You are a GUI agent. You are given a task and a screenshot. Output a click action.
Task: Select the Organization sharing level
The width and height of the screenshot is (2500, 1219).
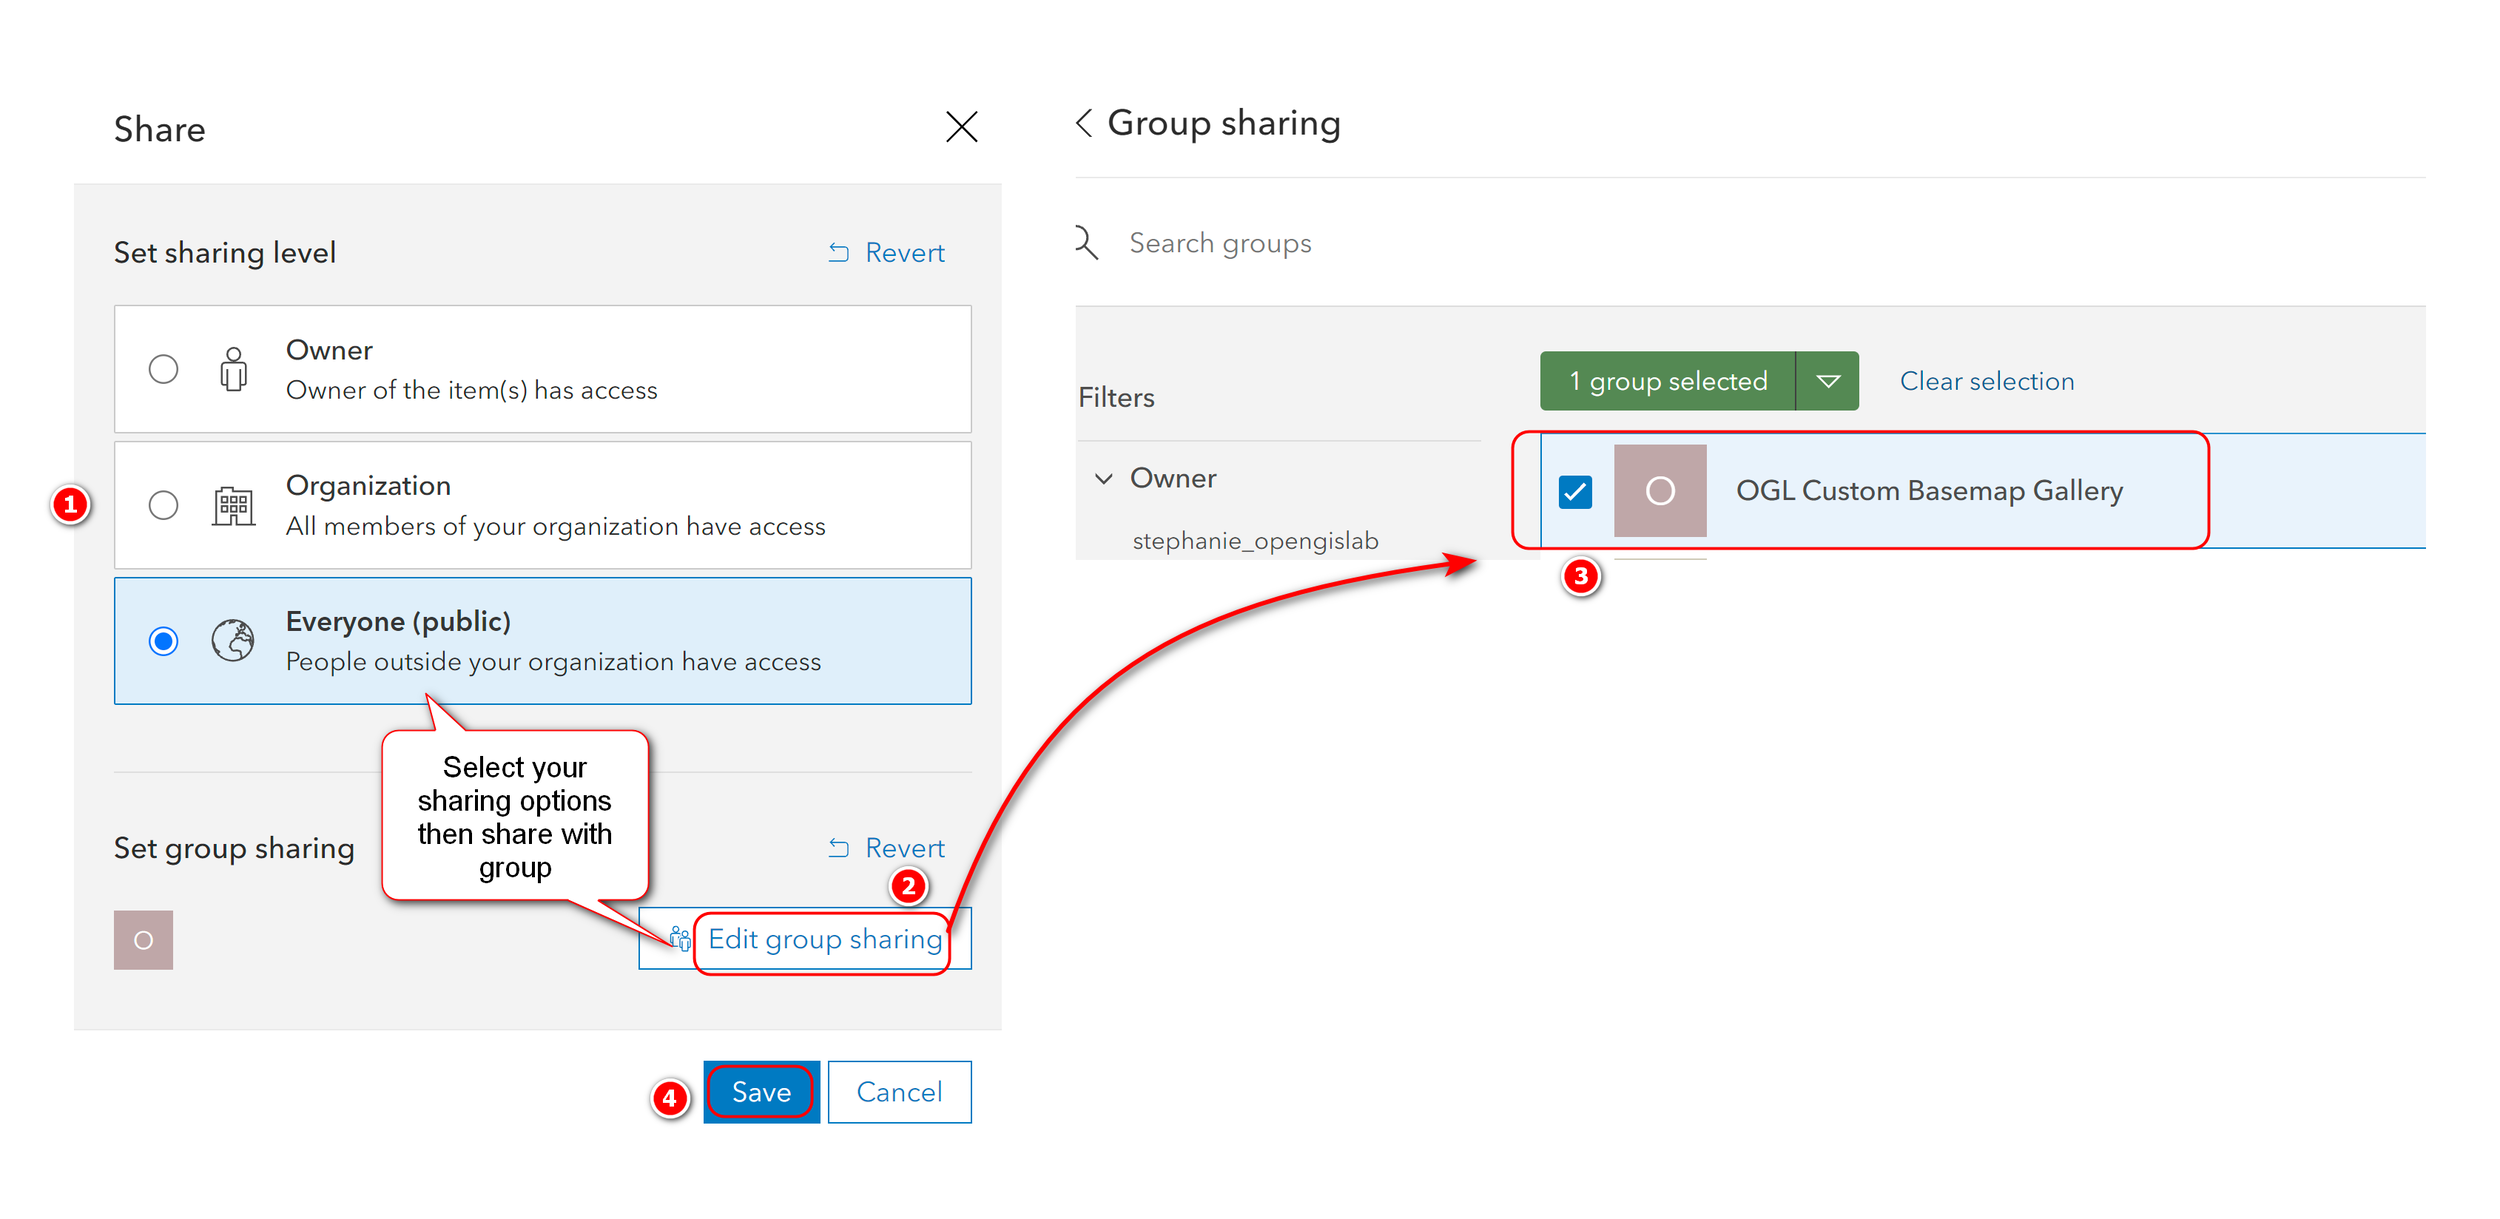pyautogui.click(x=161, y=505)
